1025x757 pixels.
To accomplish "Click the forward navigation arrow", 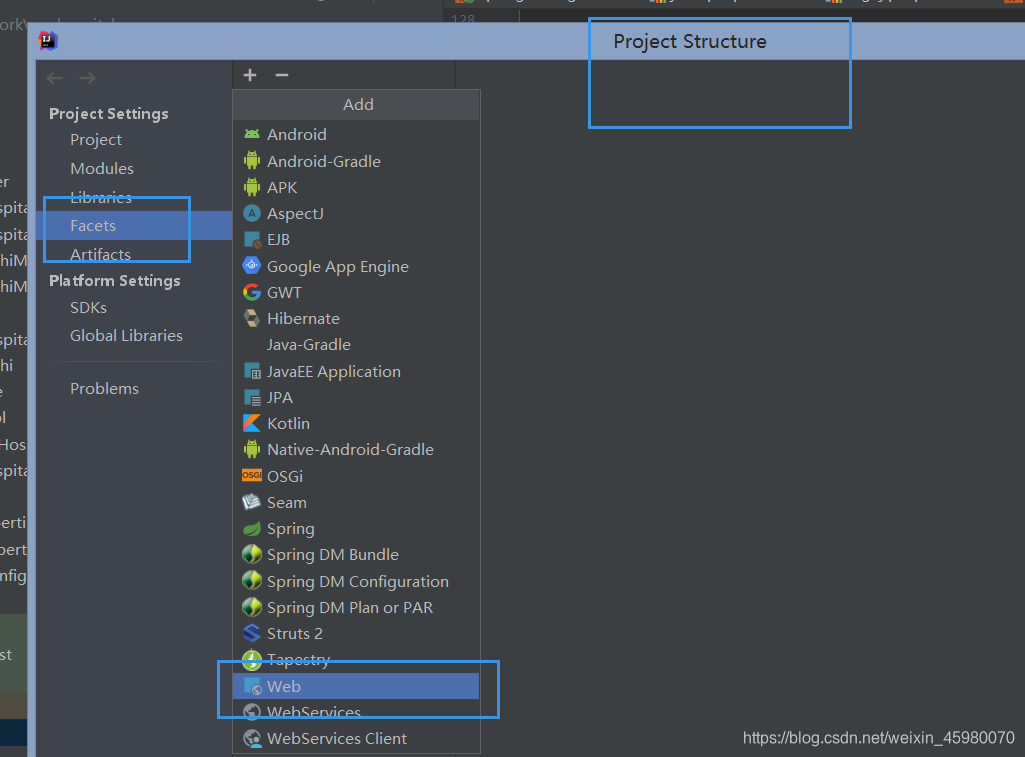I will tap(88, 78).
